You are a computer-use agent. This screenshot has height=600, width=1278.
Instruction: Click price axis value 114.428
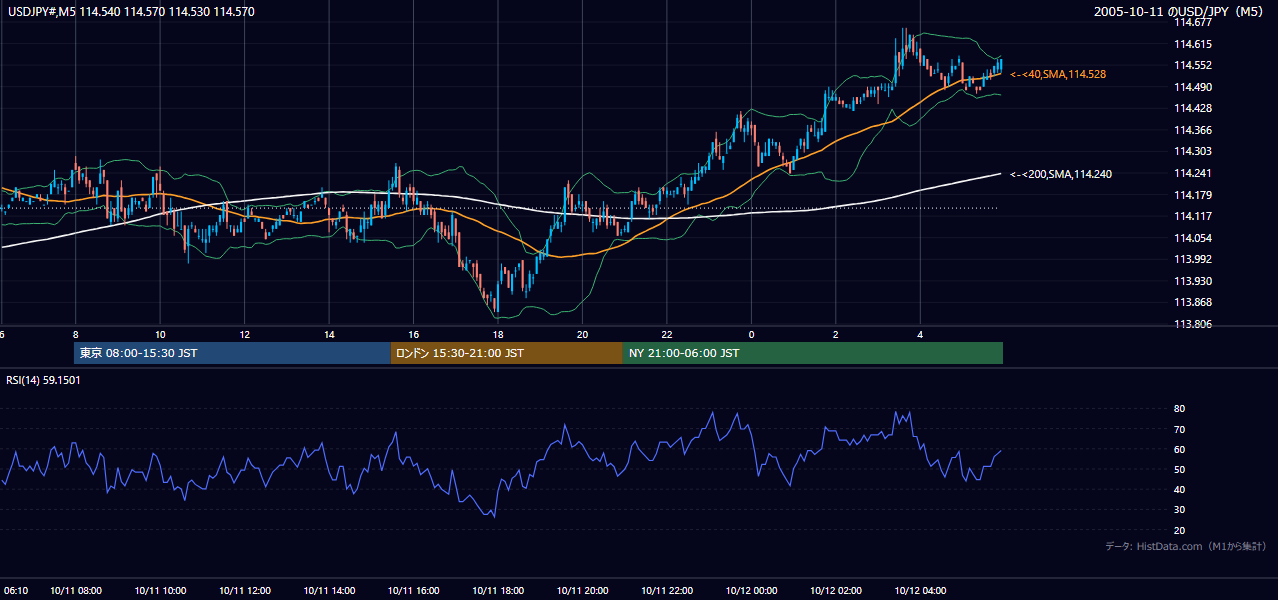point(1193,108)
